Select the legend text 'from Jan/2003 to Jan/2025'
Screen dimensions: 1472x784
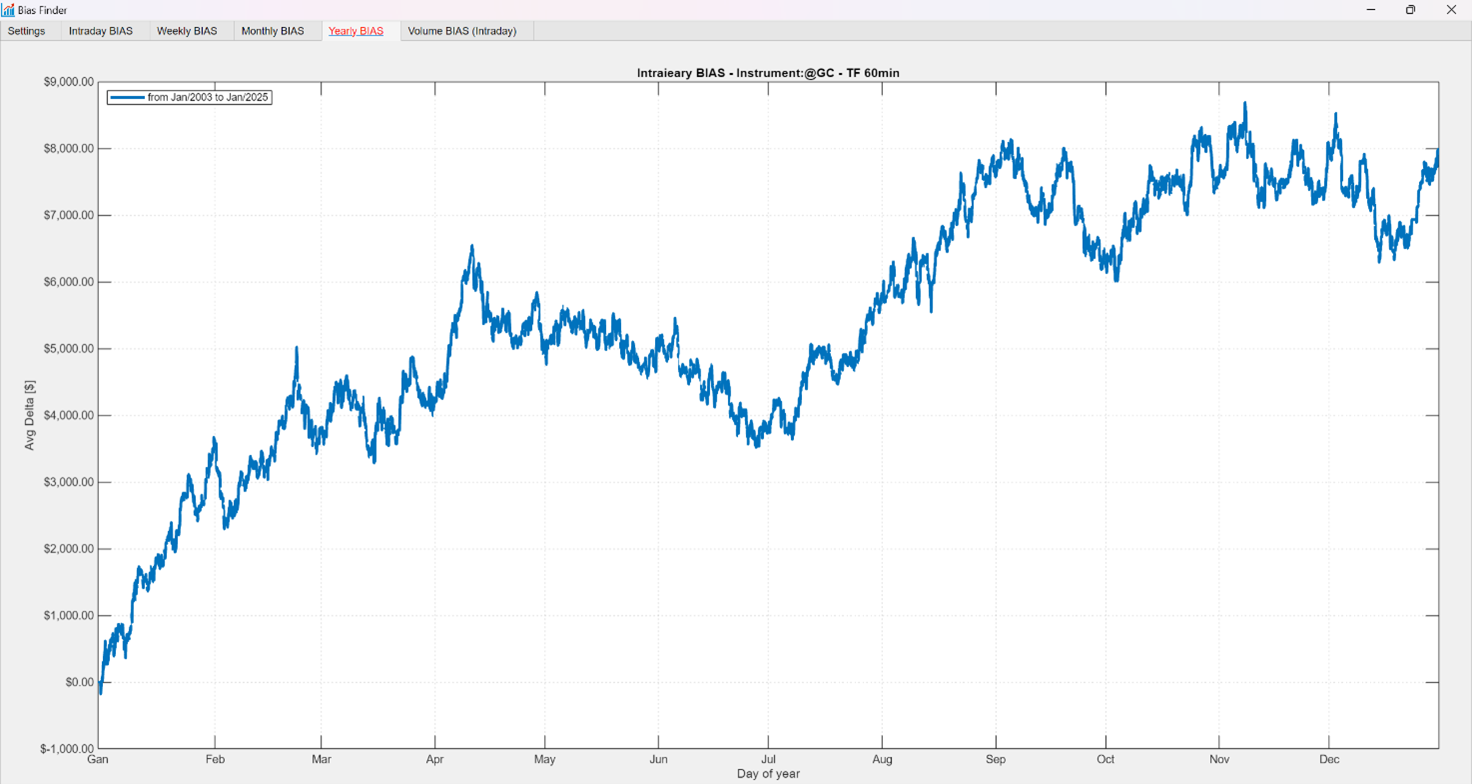click(x=208, y=98)
